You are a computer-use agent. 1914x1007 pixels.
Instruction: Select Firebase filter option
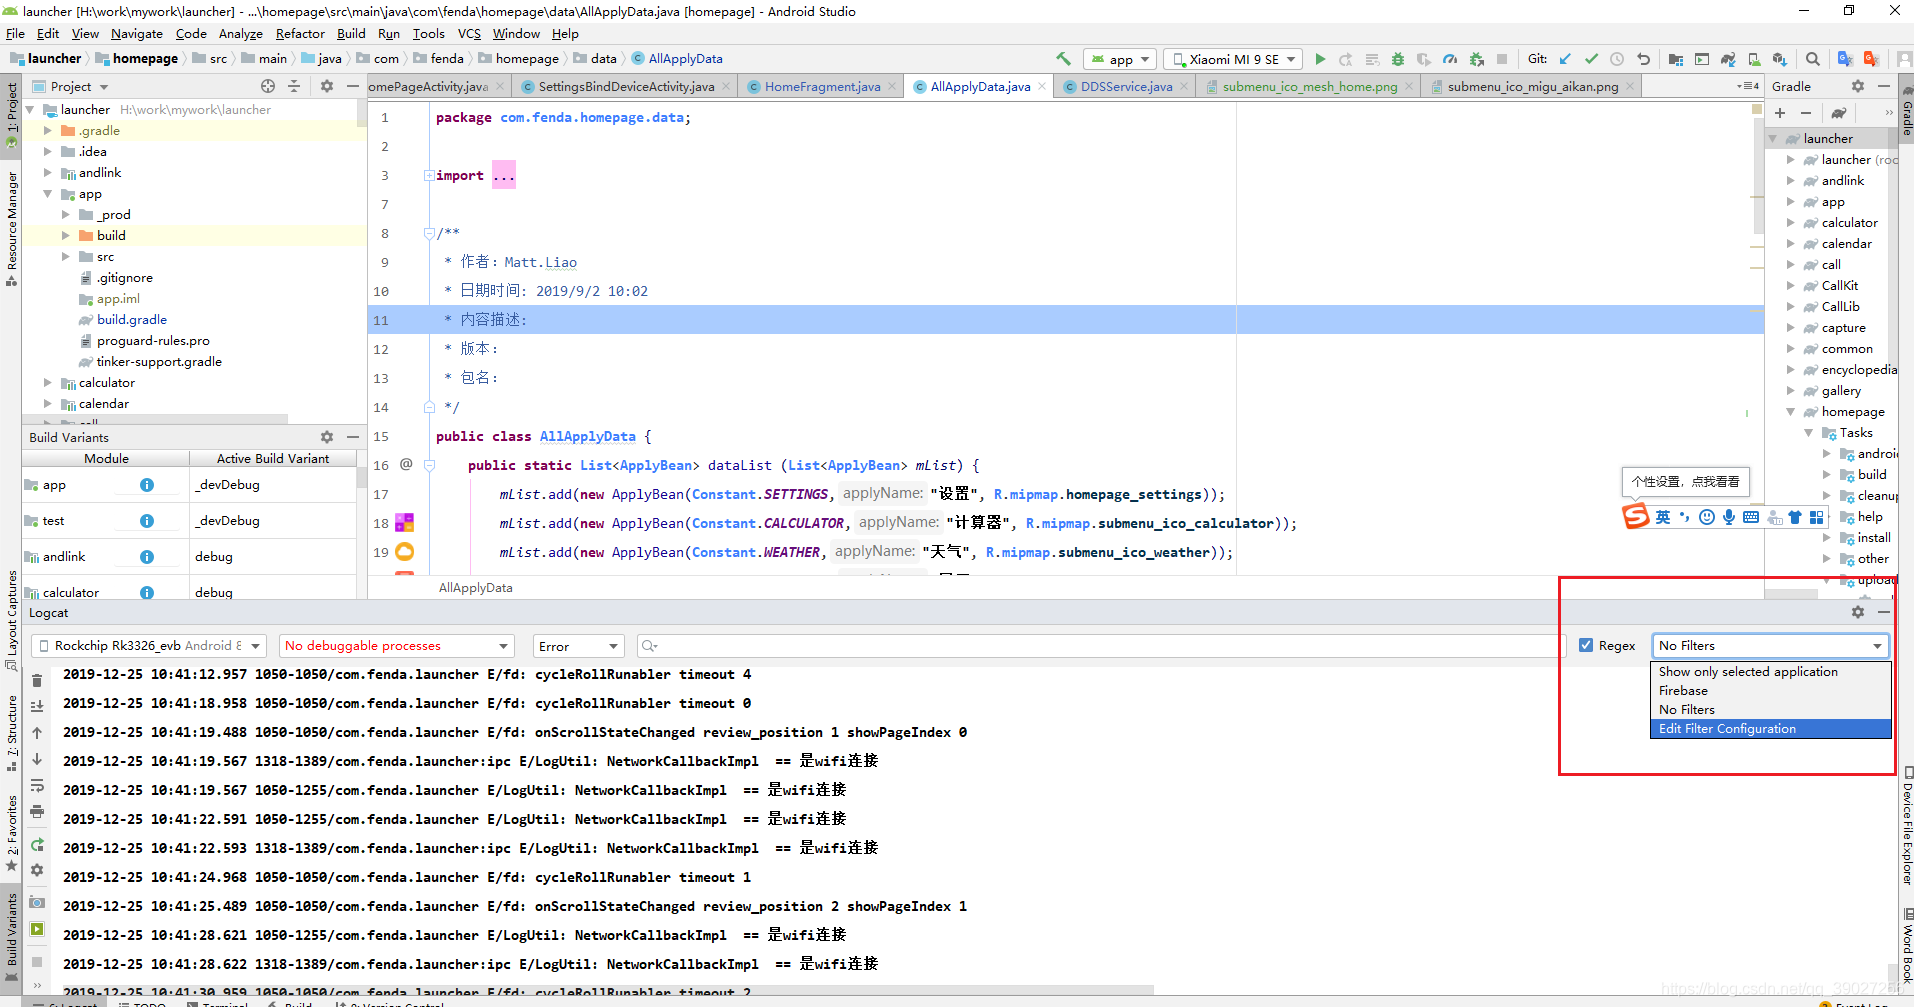coord(1770,691)
